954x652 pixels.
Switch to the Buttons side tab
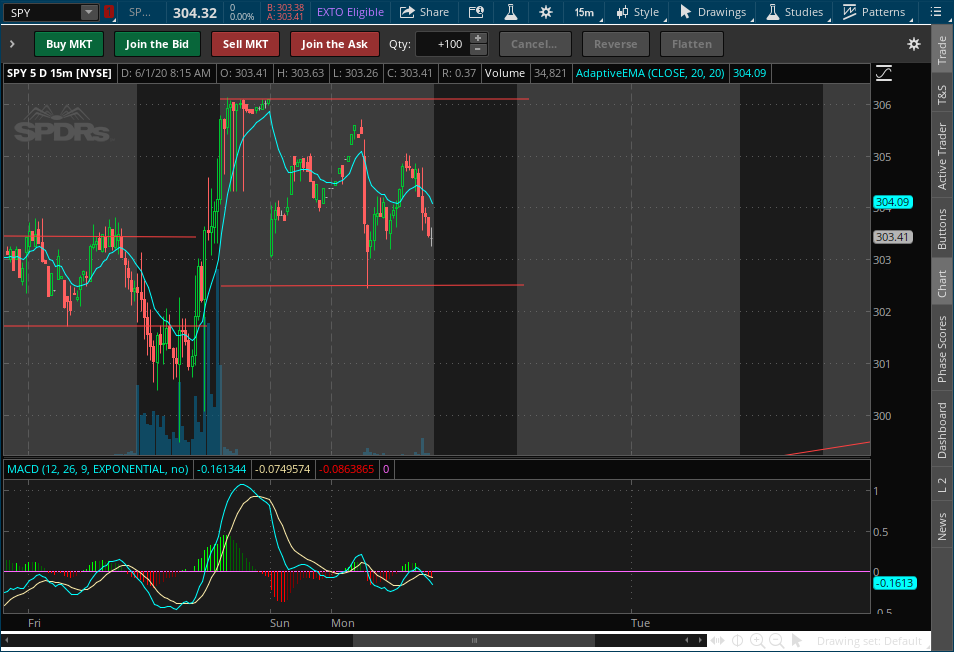[942, 229]
